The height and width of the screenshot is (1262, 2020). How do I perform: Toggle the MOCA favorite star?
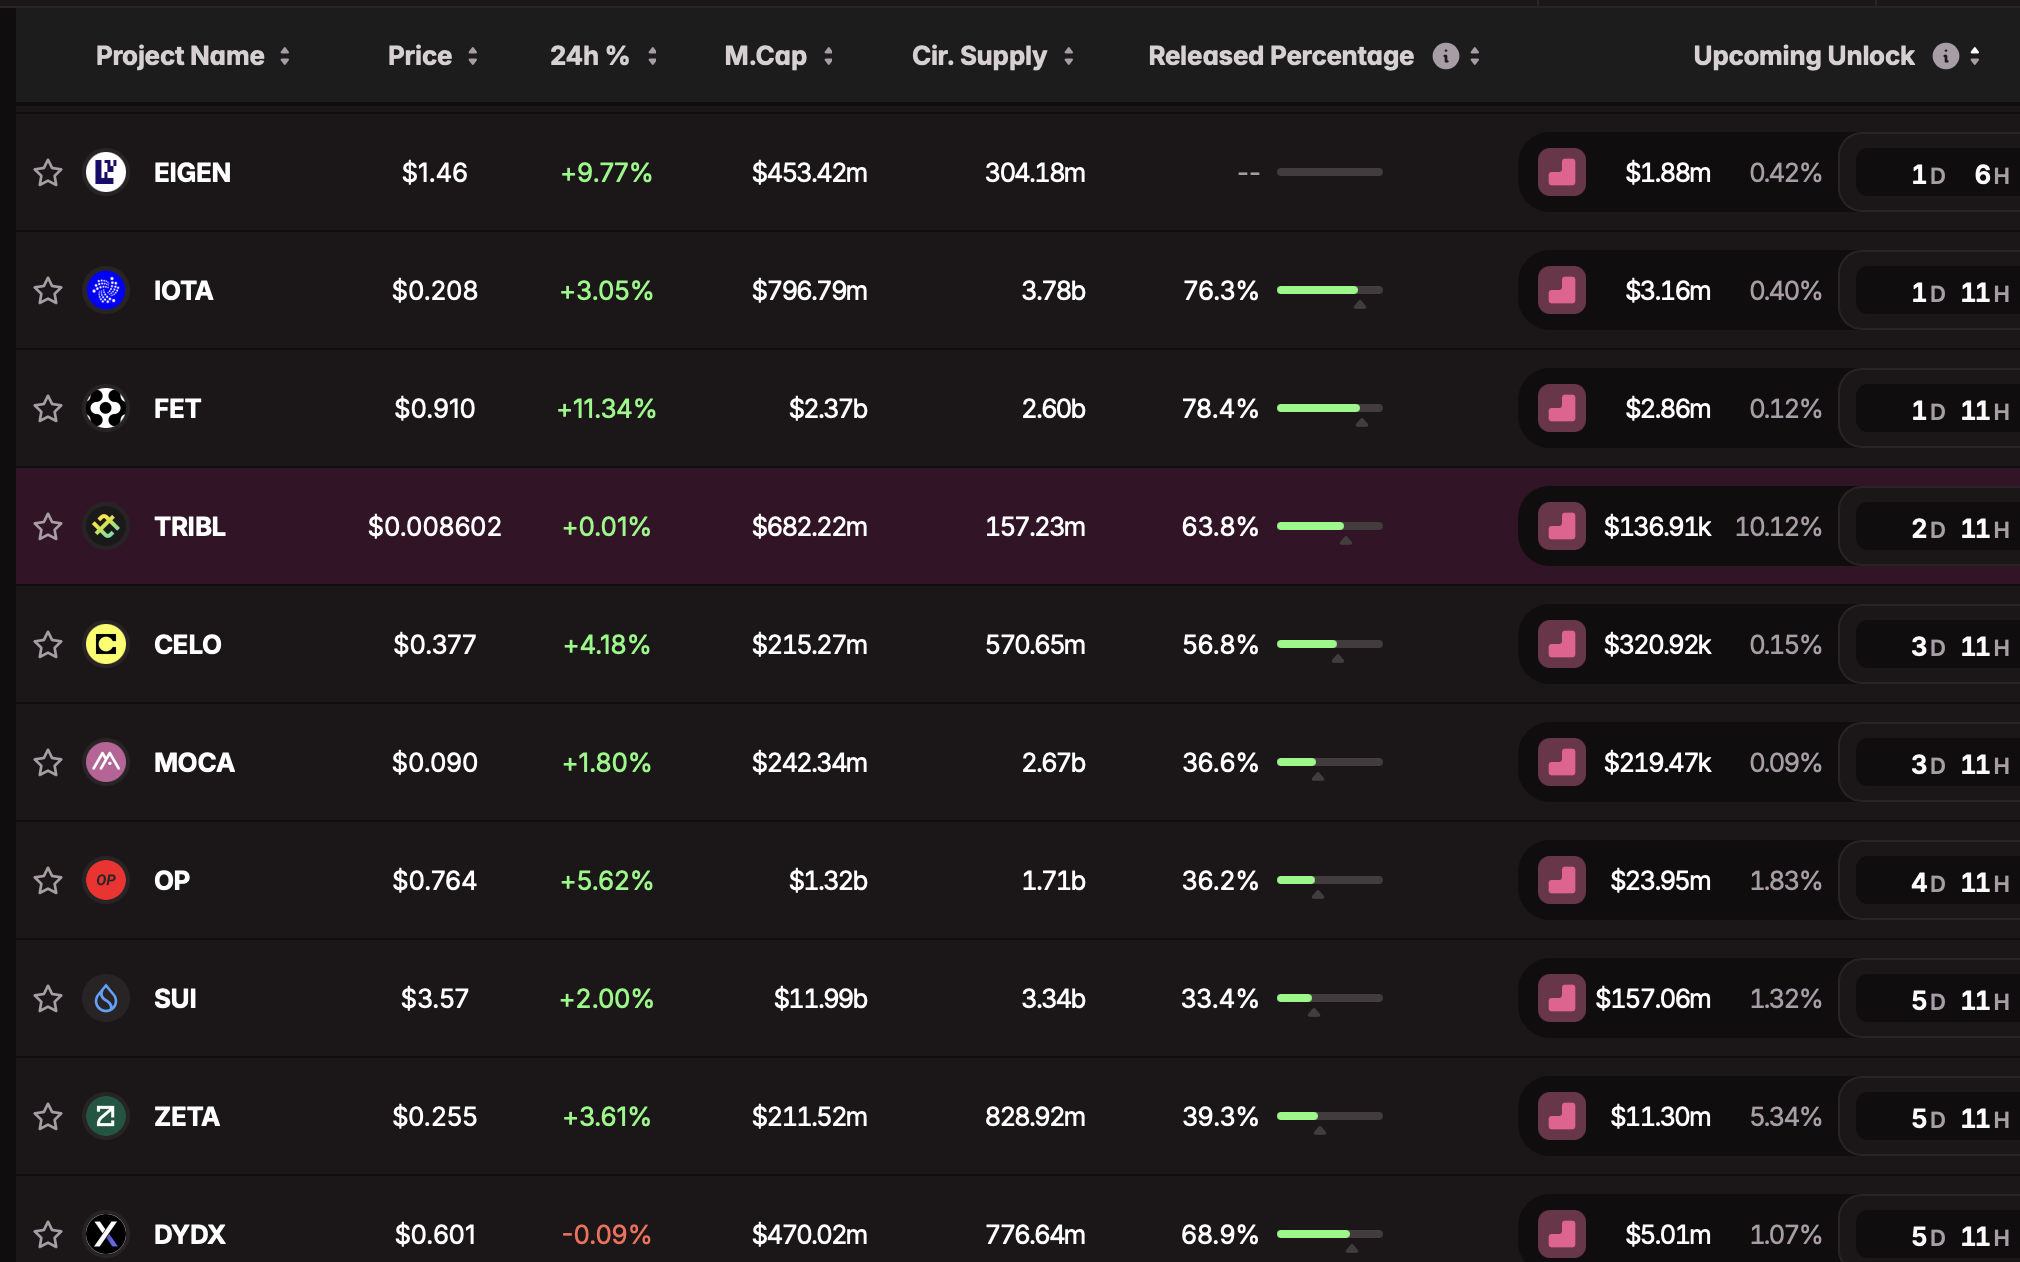(48, 763)
